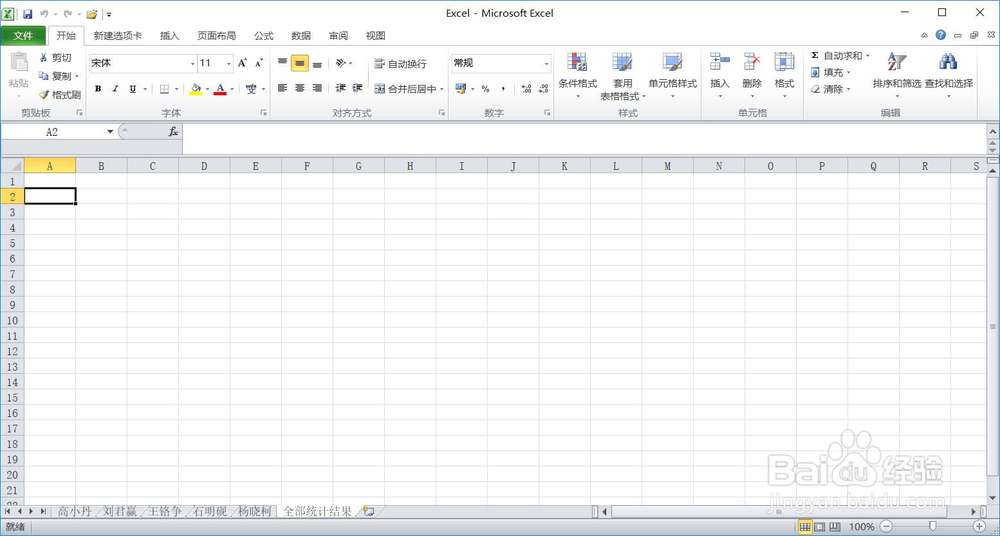Switch to Formulas (公式) tab
The image size is (1000, 536).
point(264,36)
